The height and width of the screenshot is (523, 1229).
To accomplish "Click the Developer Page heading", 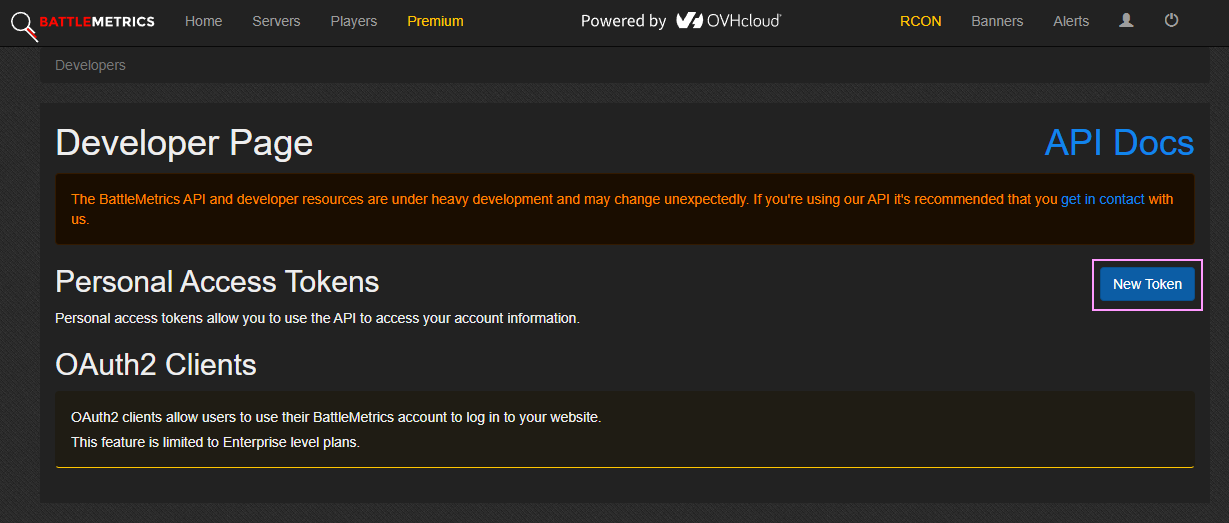I will pyautogui.click(x=184, y=143).
